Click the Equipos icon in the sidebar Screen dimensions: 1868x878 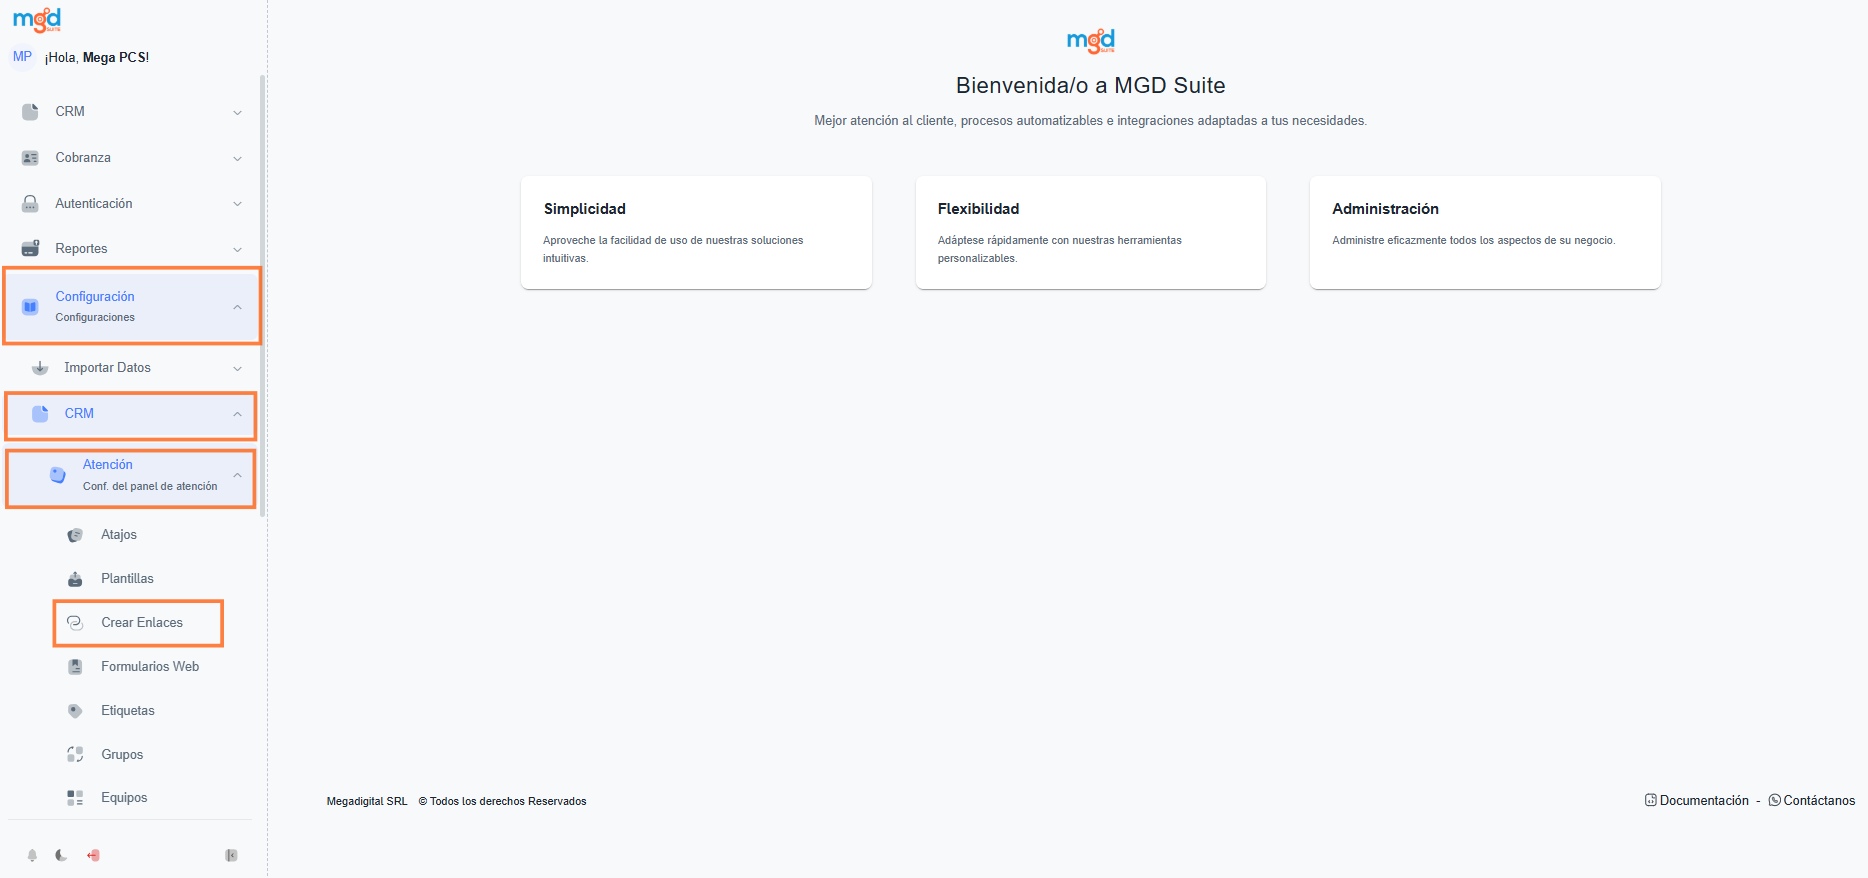pos(75,798)
